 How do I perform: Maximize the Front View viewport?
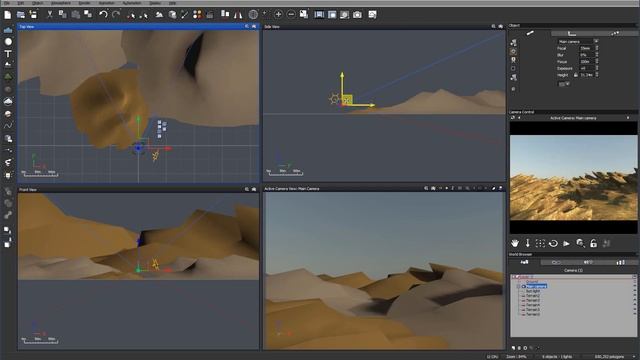254,189
